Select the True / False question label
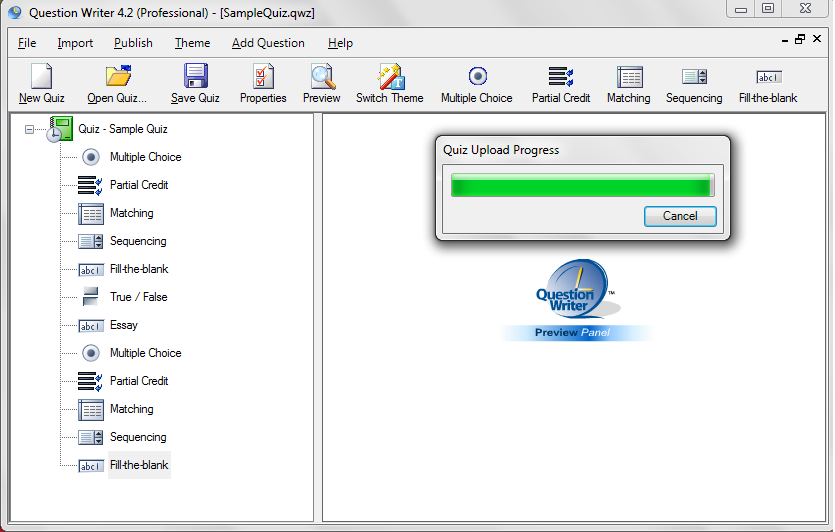 (x=138, y=297)
